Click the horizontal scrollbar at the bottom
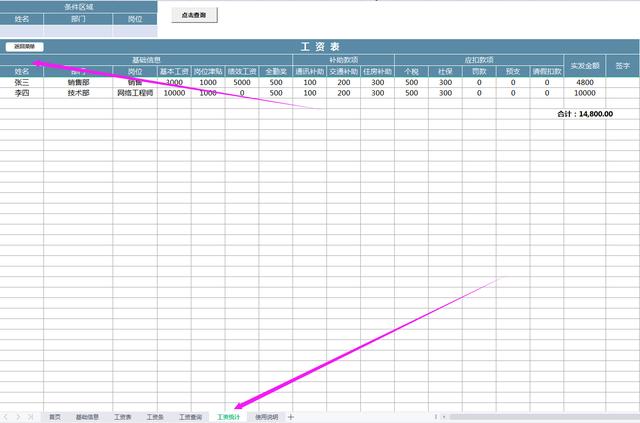The height and width of the screenshot is (423, 640). click(543, 417)
